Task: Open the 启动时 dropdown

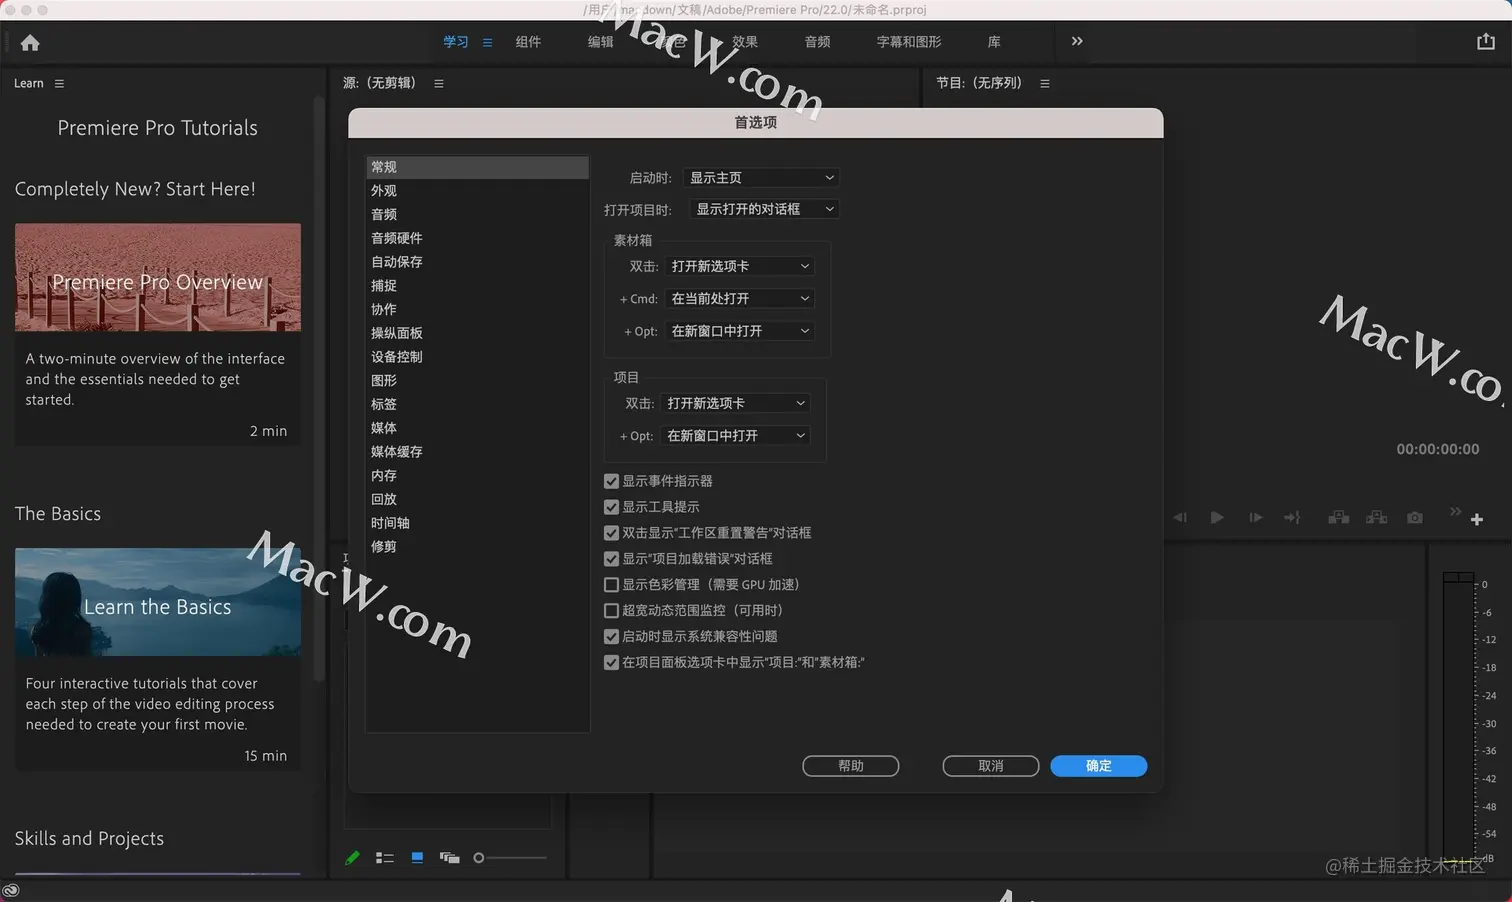Action: pos(761,178)
